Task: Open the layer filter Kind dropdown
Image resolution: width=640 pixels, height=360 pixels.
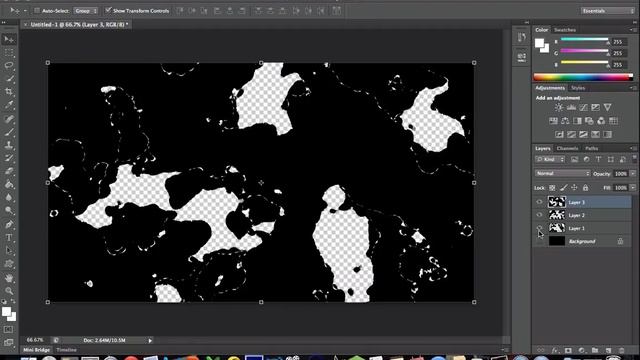Action: 550,159
